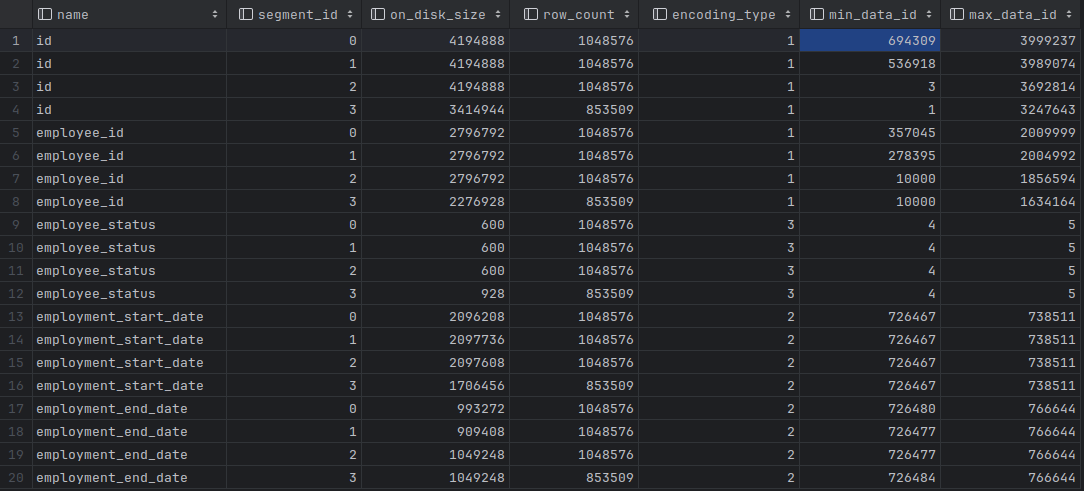Click the column icon beside the name header
The image size is (1084, 491).
point(45,14)
